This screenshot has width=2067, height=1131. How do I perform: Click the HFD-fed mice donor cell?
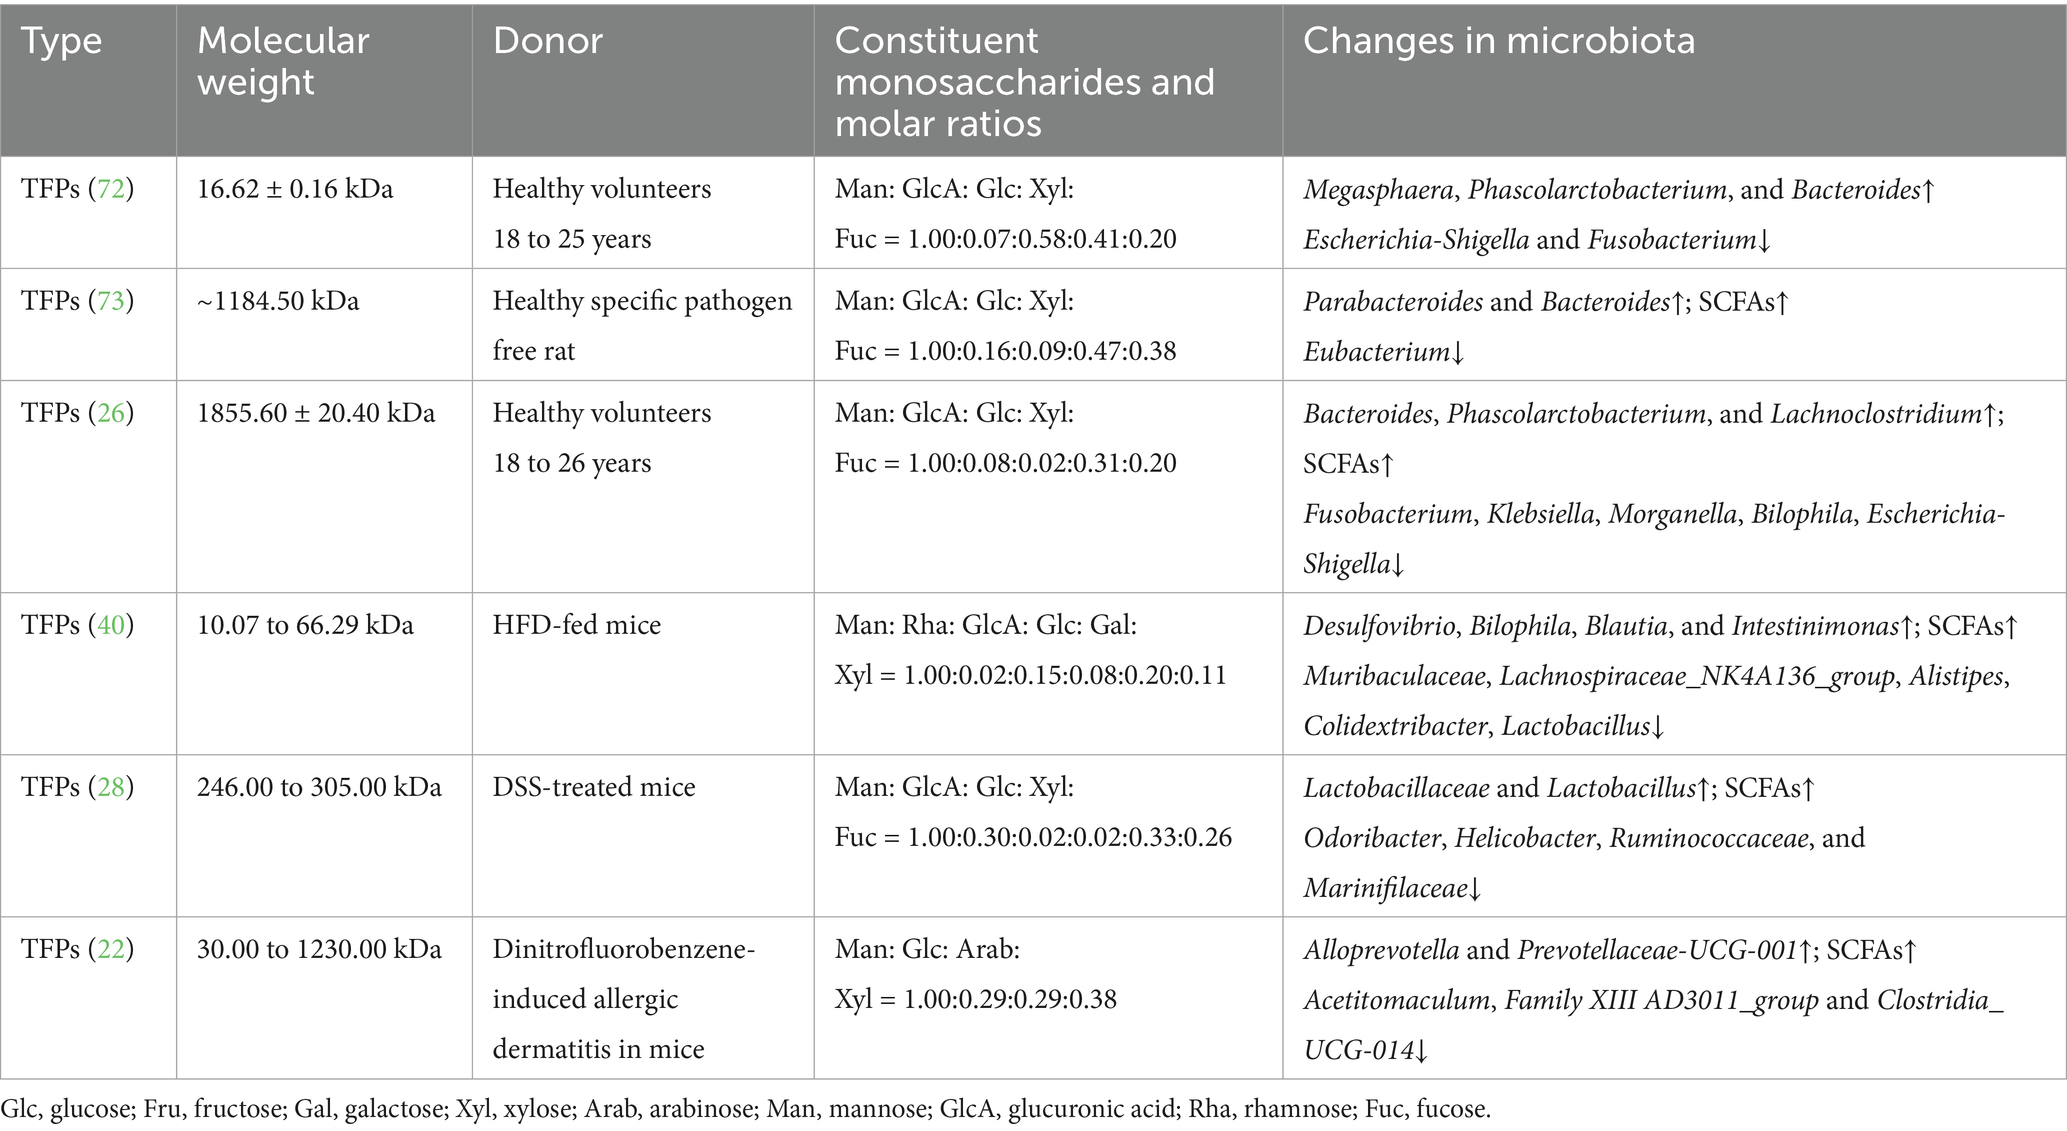point(577,625)
